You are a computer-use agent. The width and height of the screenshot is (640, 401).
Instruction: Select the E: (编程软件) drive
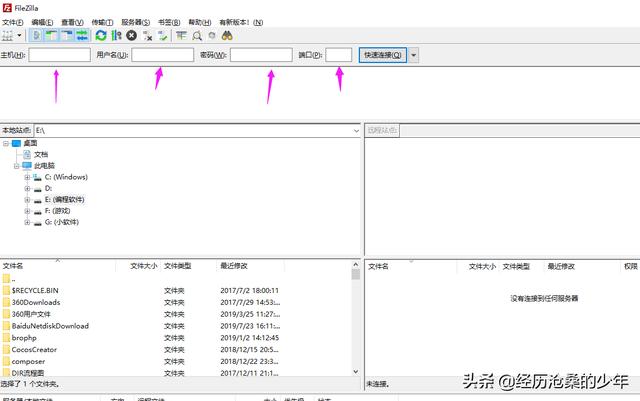pos(64,200)
